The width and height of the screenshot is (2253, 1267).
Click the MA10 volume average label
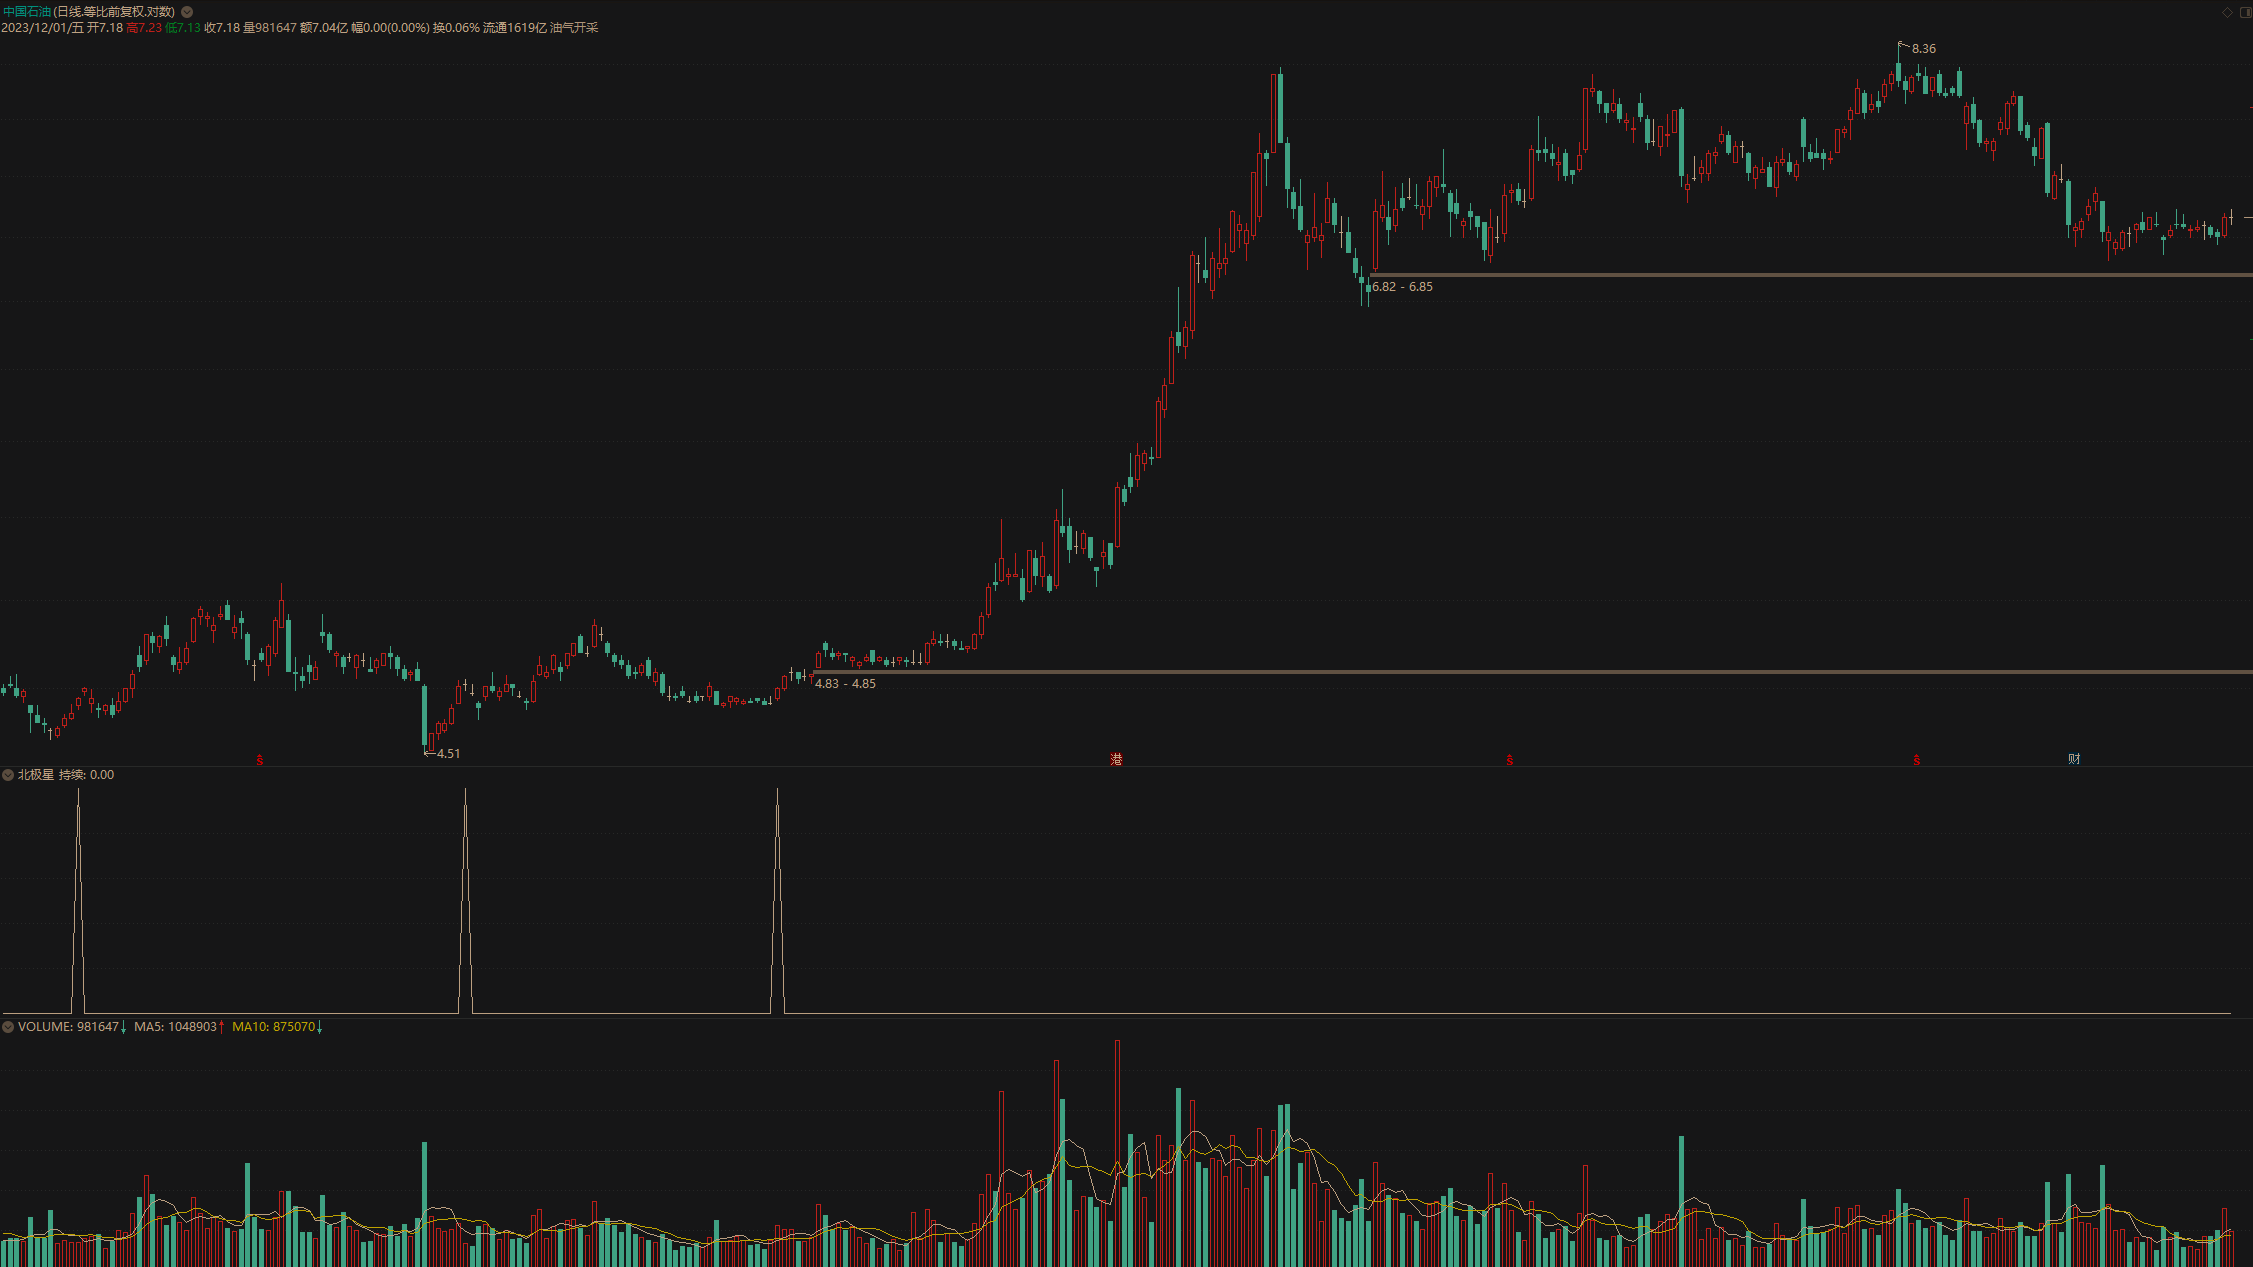click(x=276, y=1027)
